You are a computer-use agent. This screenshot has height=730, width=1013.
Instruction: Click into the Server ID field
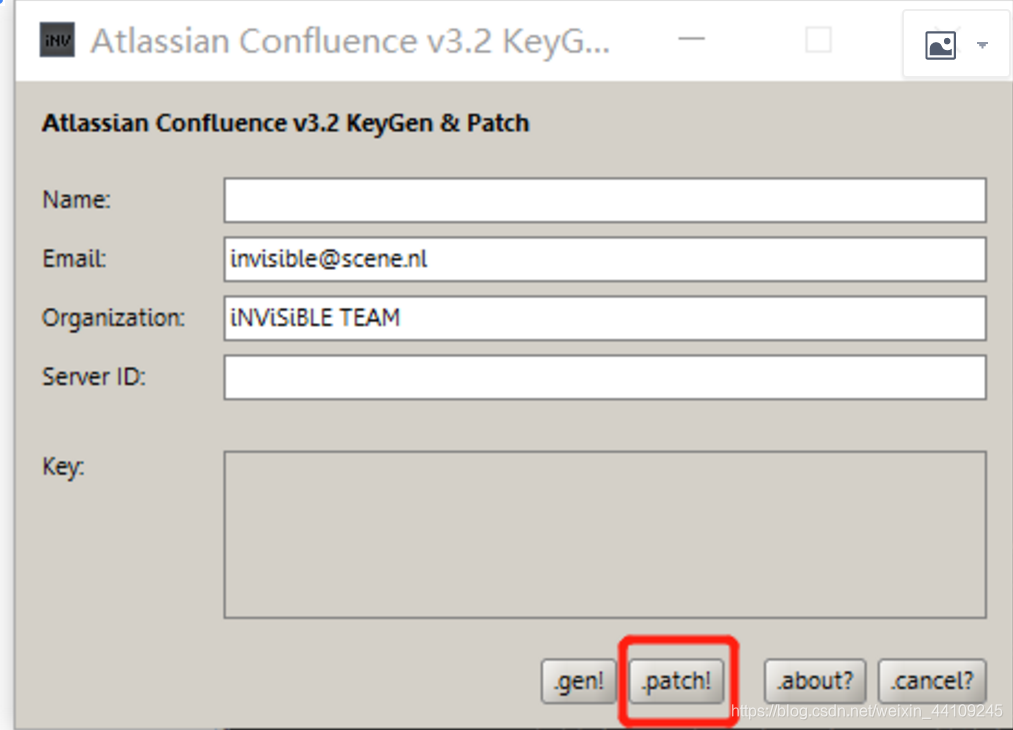pyautogui.click(x=605, y=377)
